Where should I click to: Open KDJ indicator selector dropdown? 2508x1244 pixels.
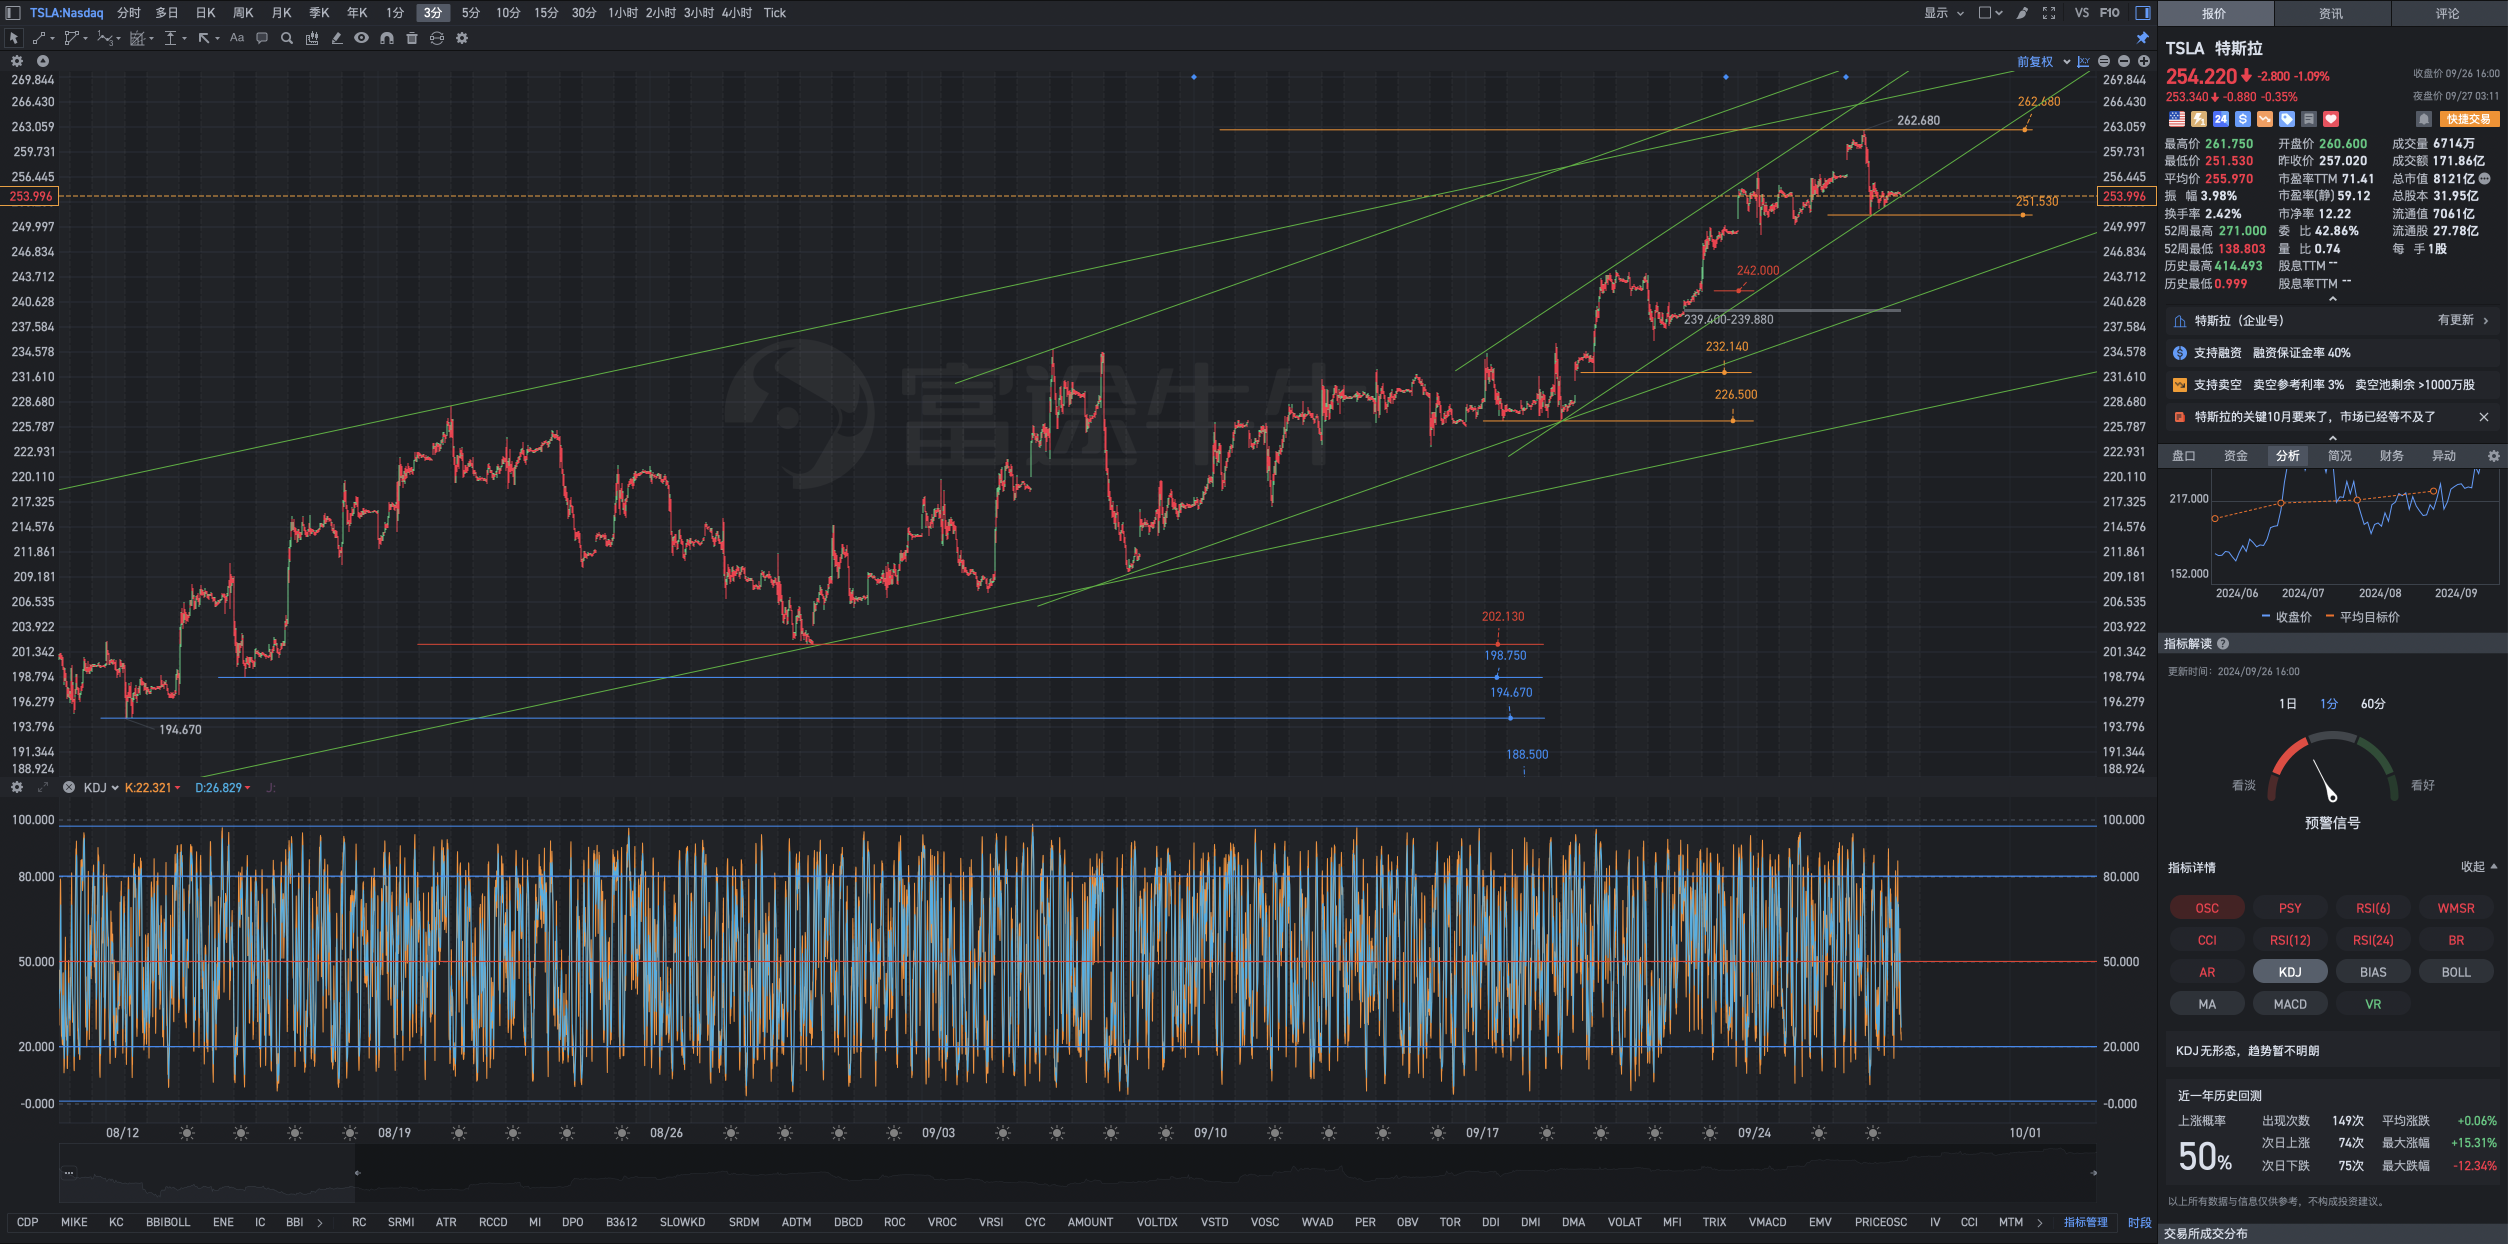pos(101,788)
